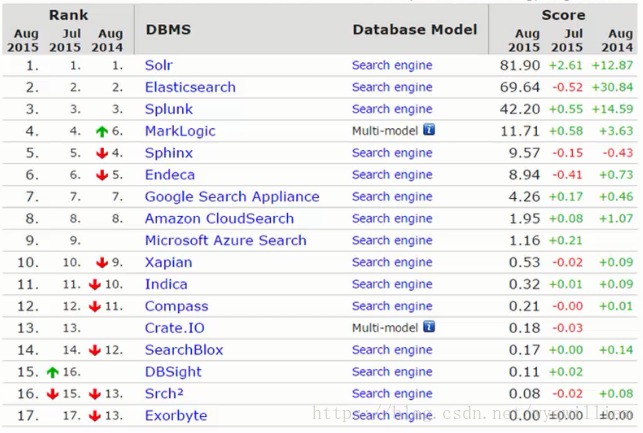
Task: Click the Multi-model text in MarkLogic row
Action: pos(385,131)
